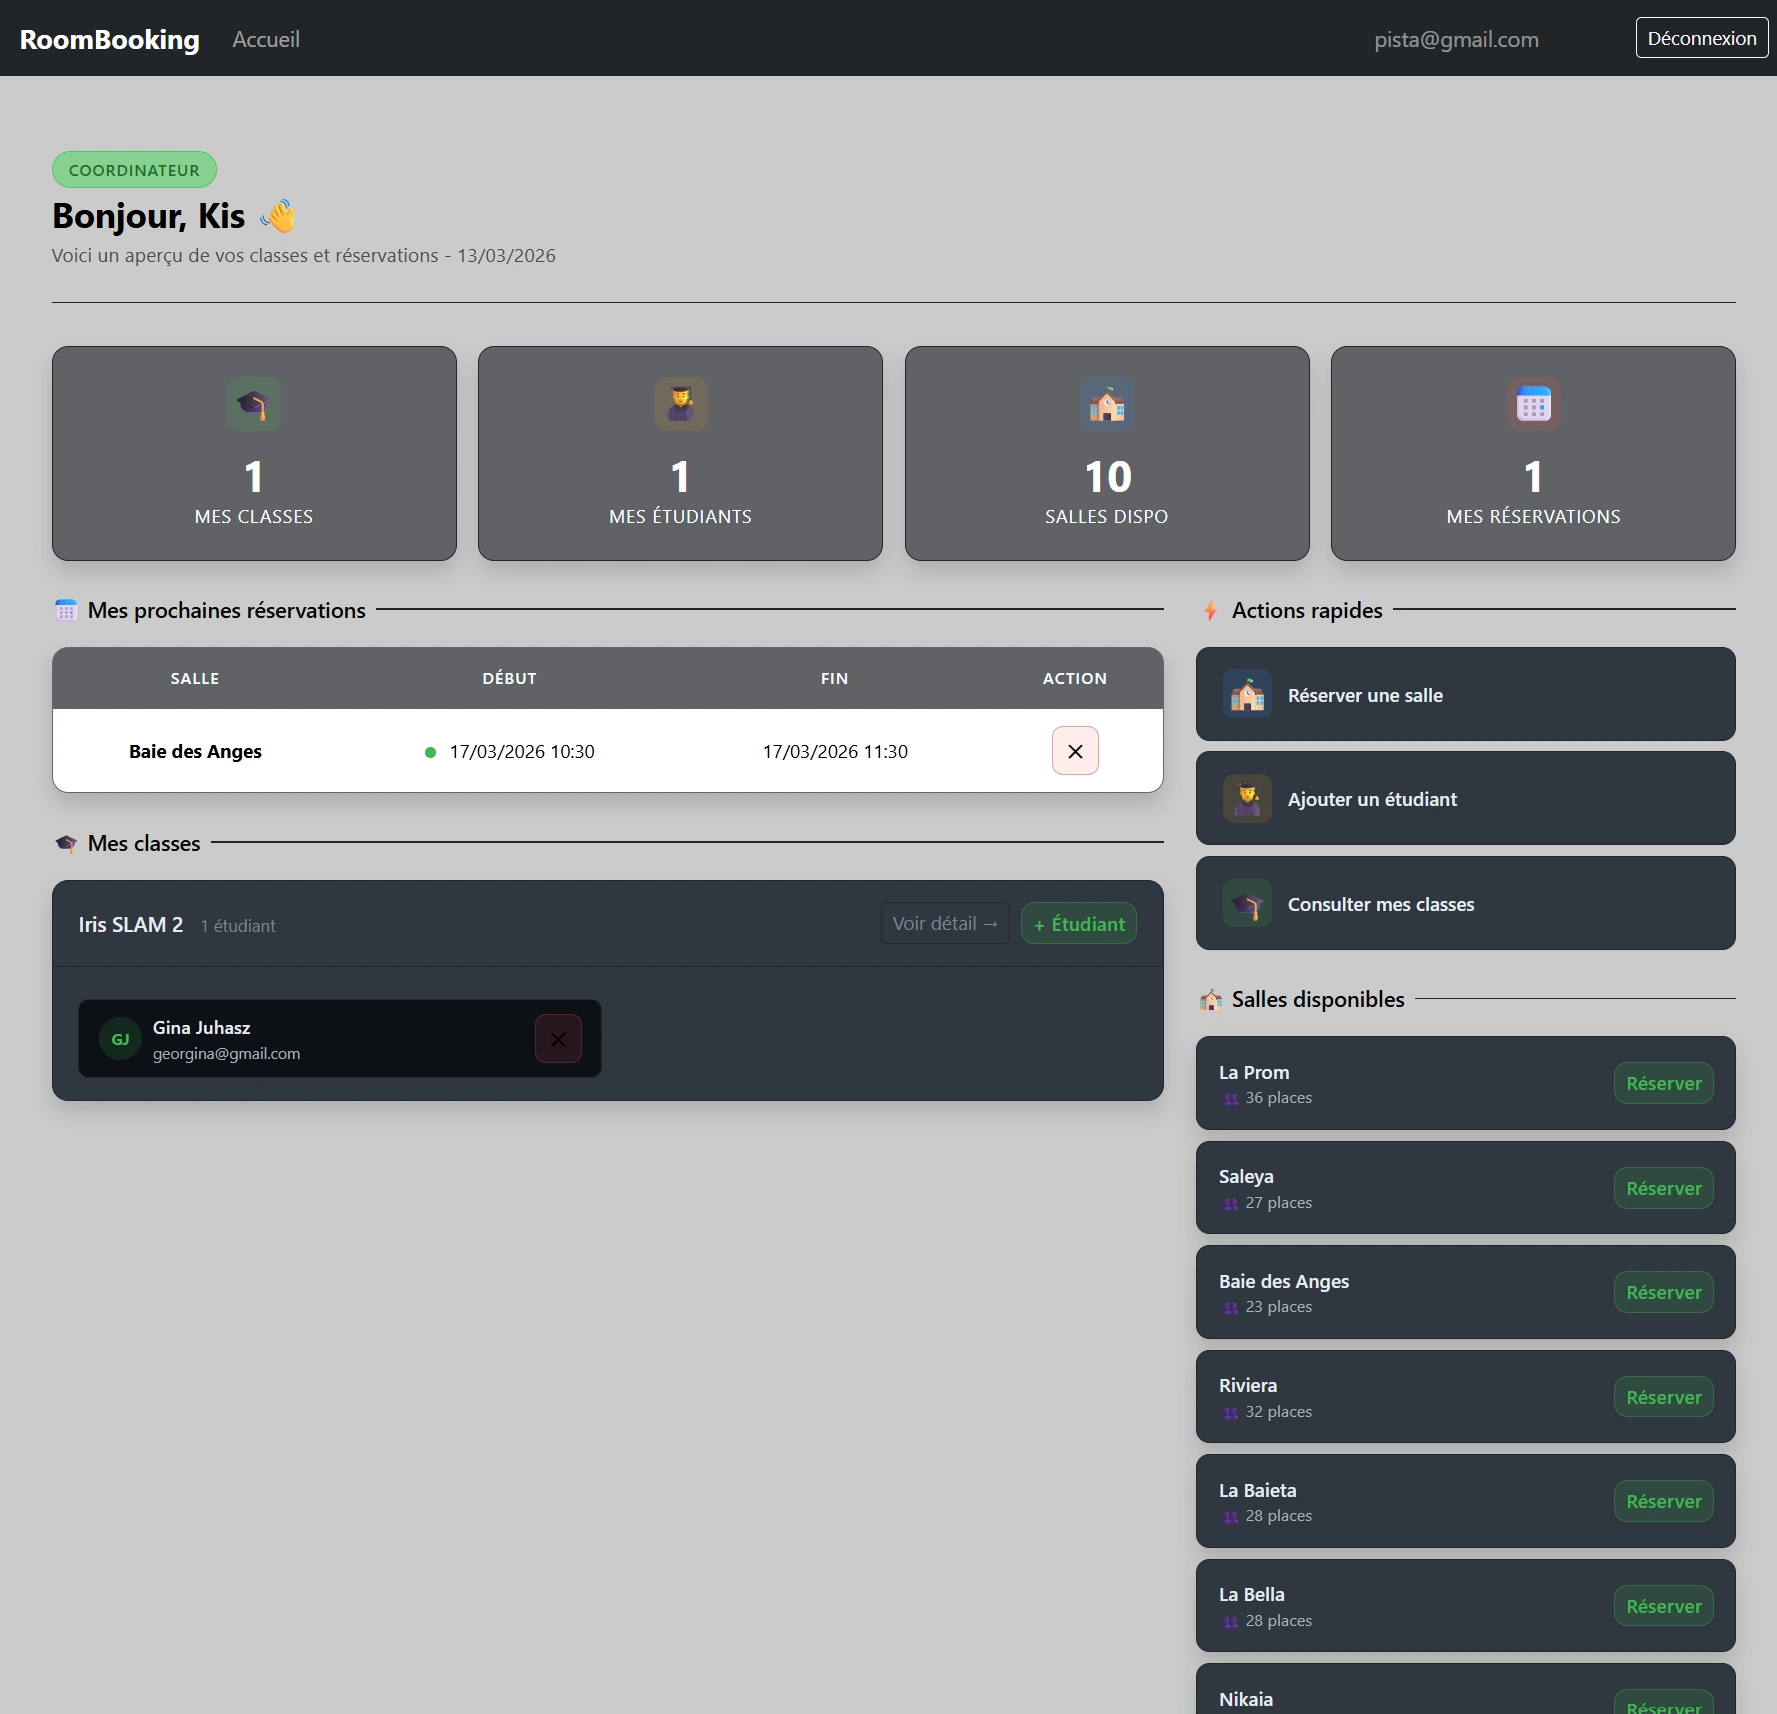Click the building icon beside Réserver une salle

point(1247,695)
